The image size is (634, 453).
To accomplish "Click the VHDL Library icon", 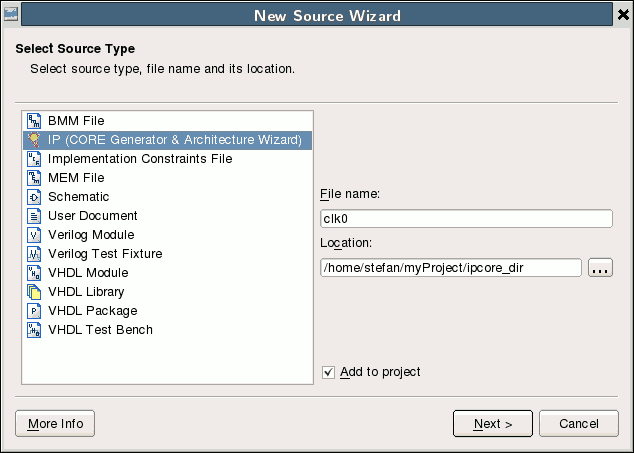I will [x=33, y=292].
